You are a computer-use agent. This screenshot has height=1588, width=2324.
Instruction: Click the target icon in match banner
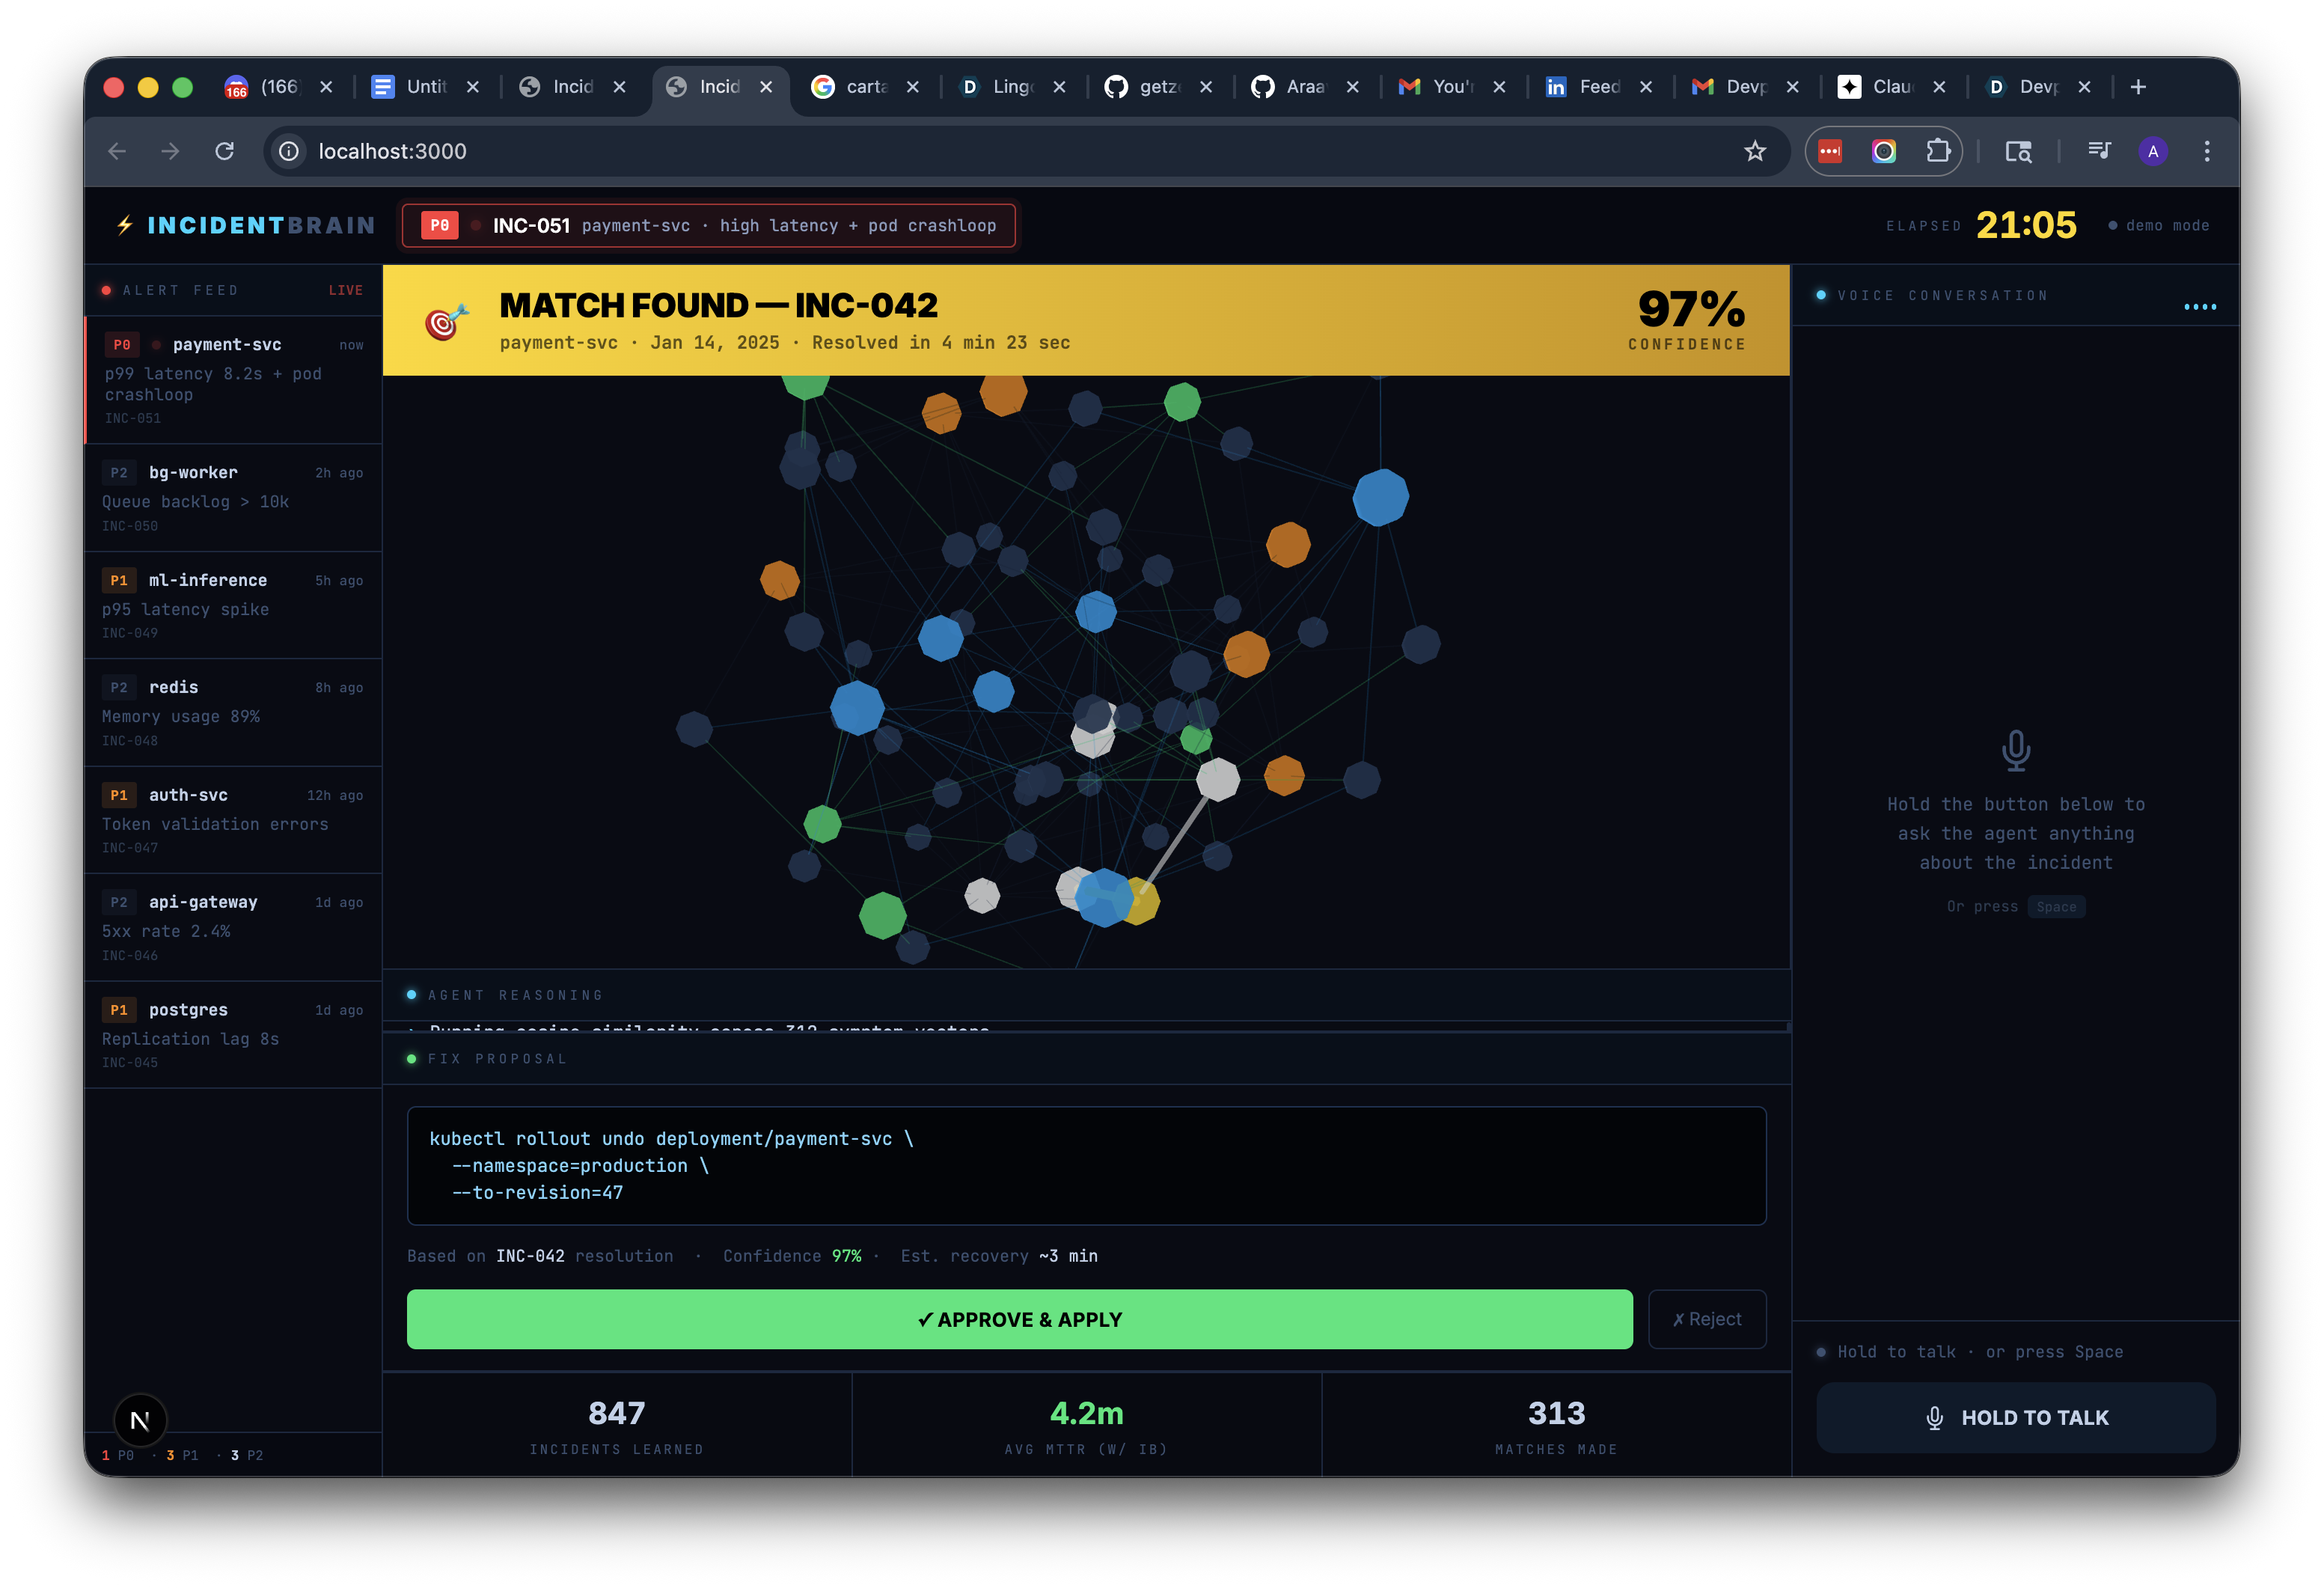click(446, 321)
